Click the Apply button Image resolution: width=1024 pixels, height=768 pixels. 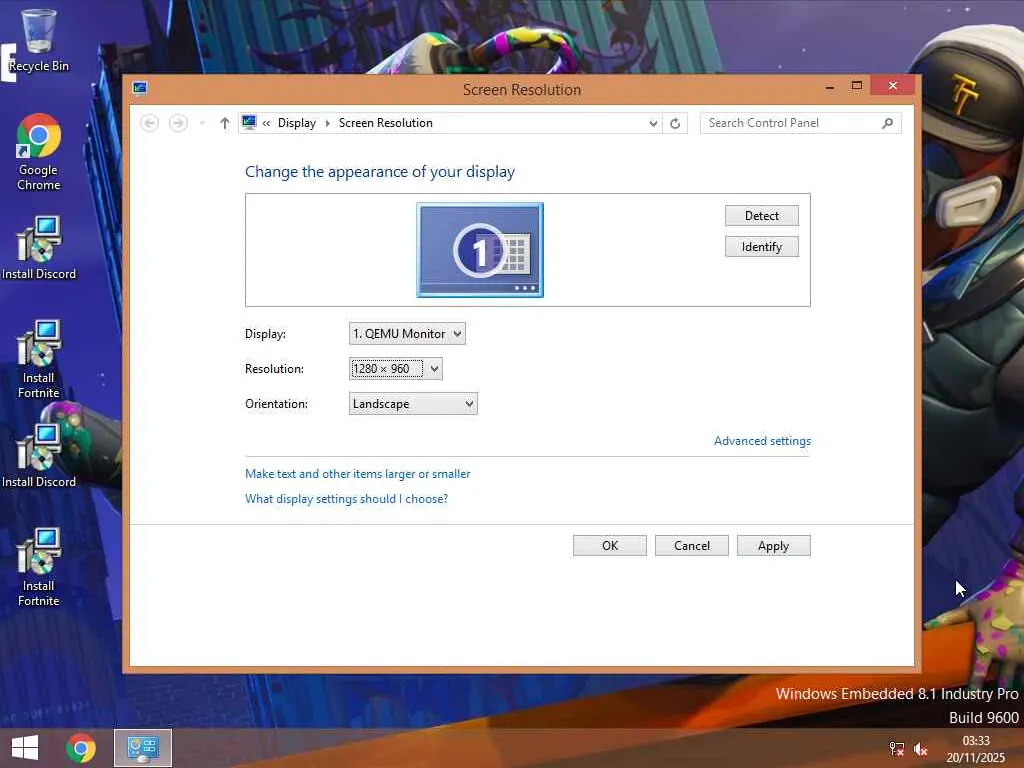point(774,546)
